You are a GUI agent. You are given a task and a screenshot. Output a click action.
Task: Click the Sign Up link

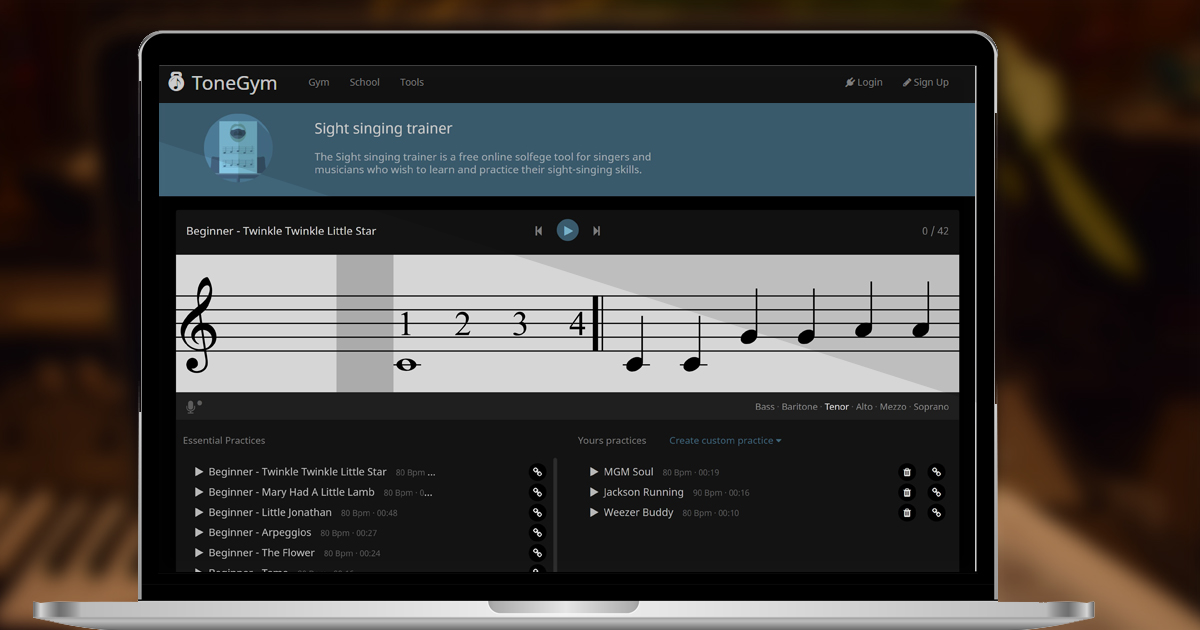925,82
